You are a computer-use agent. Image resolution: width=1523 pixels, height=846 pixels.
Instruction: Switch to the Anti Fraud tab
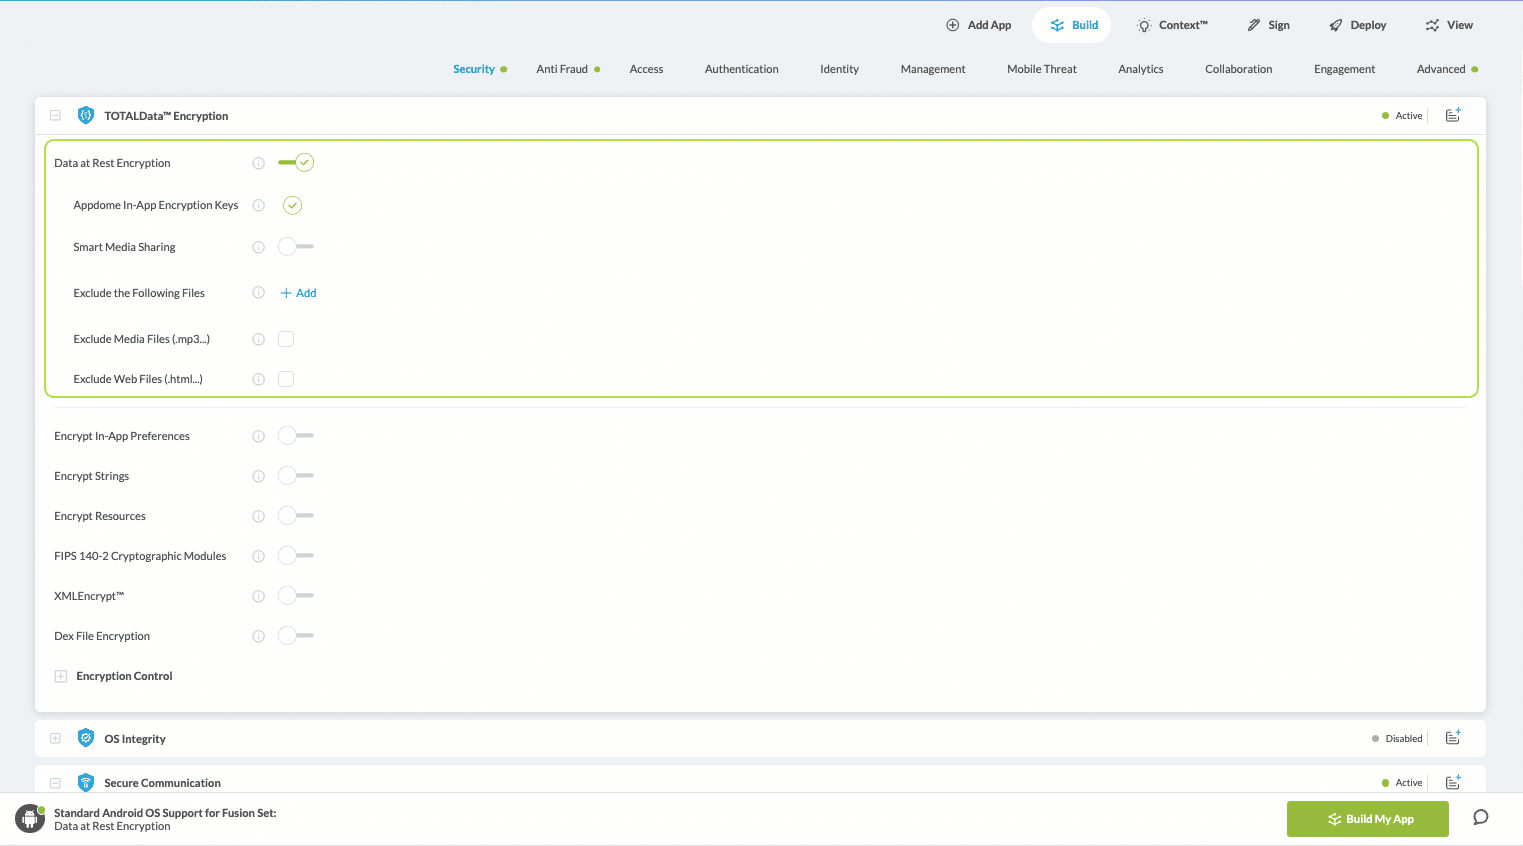click(x=562, y=68)
